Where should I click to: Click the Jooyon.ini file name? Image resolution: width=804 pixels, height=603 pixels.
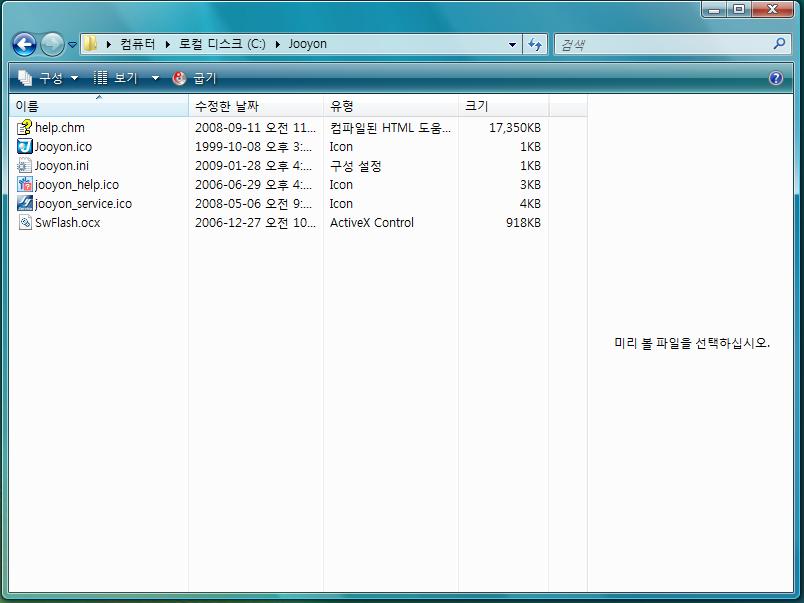point(62,166)
